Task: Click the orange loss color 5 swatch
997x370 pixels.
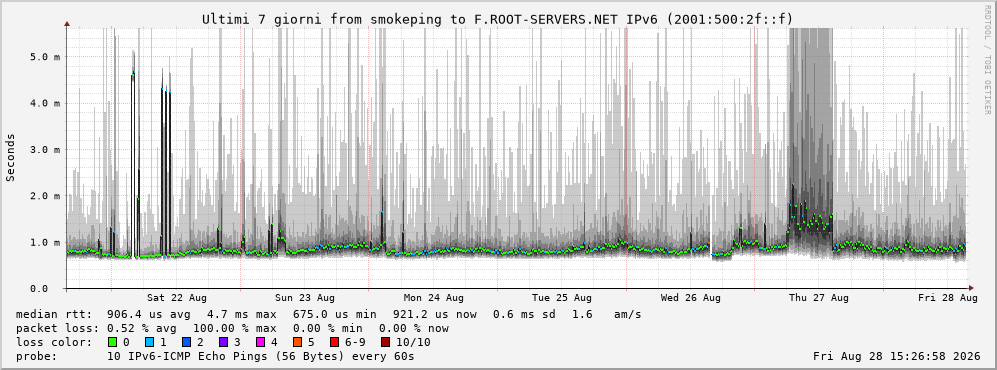Action: [x=297, y=342]
